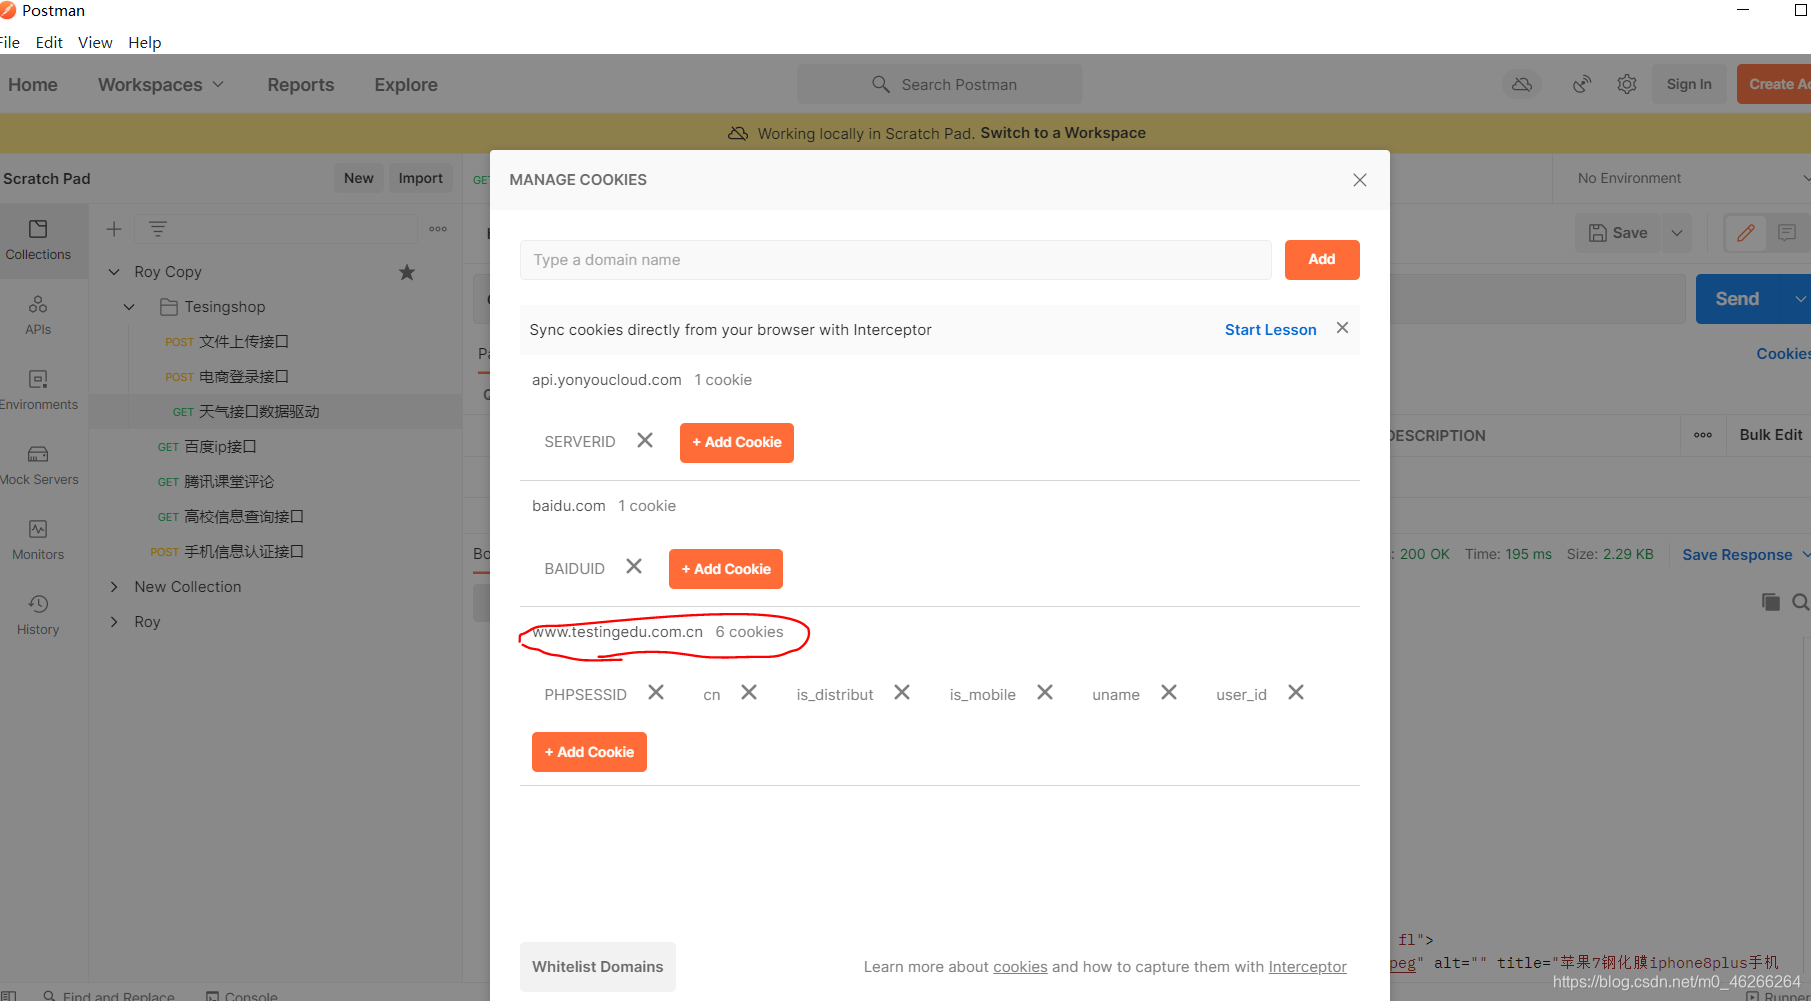
Task: Remove the PHPSESSID cookie
Action: click(656, 693)
